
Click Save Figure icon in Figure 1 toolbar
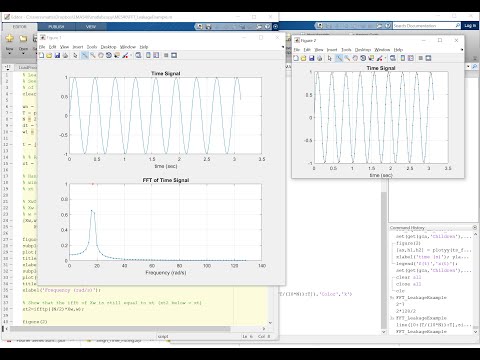tap(57, 55)
